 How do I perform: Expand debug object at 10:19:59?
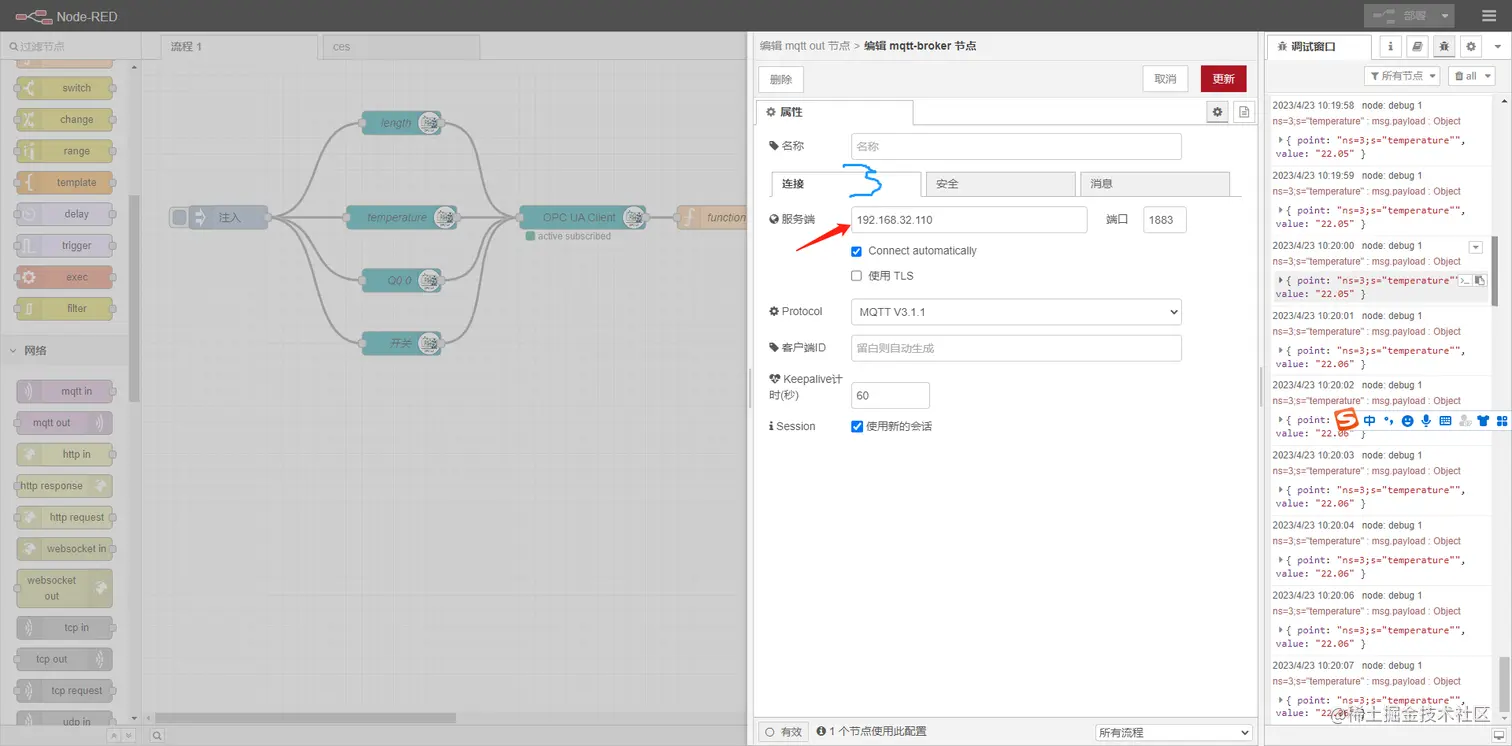click(1281, 210)
